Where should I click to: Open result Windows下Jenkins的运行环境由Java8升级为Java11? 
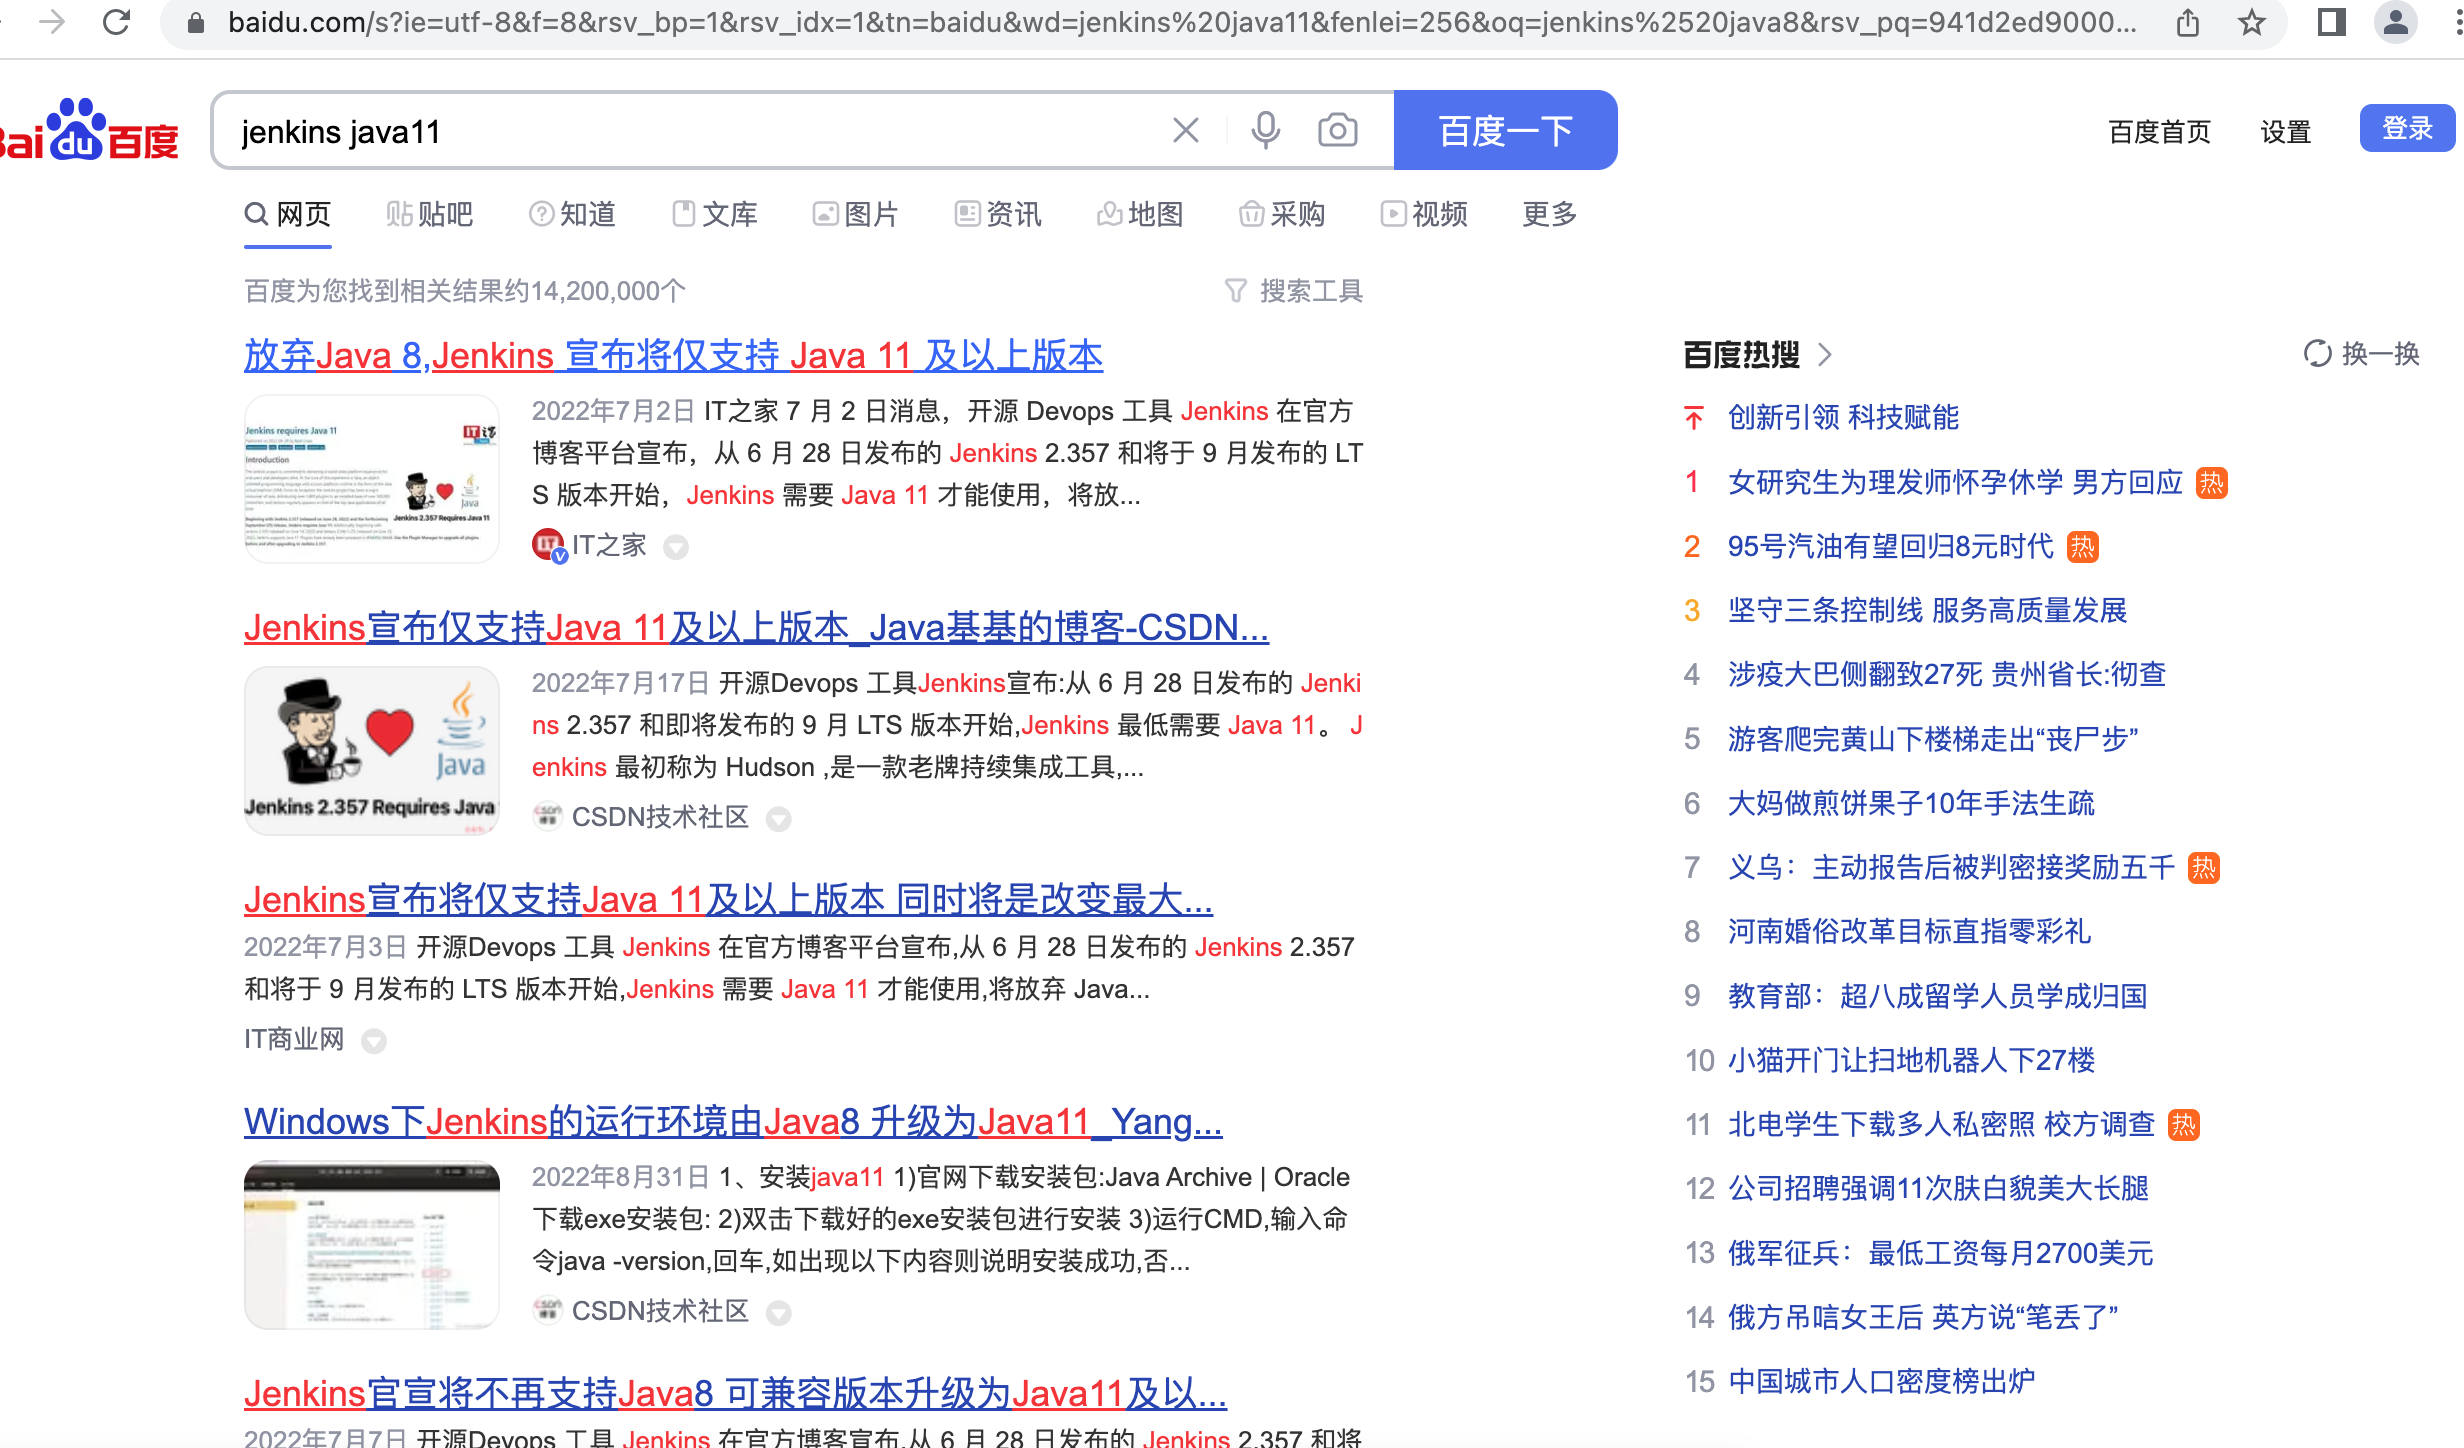coord(733,1122)
